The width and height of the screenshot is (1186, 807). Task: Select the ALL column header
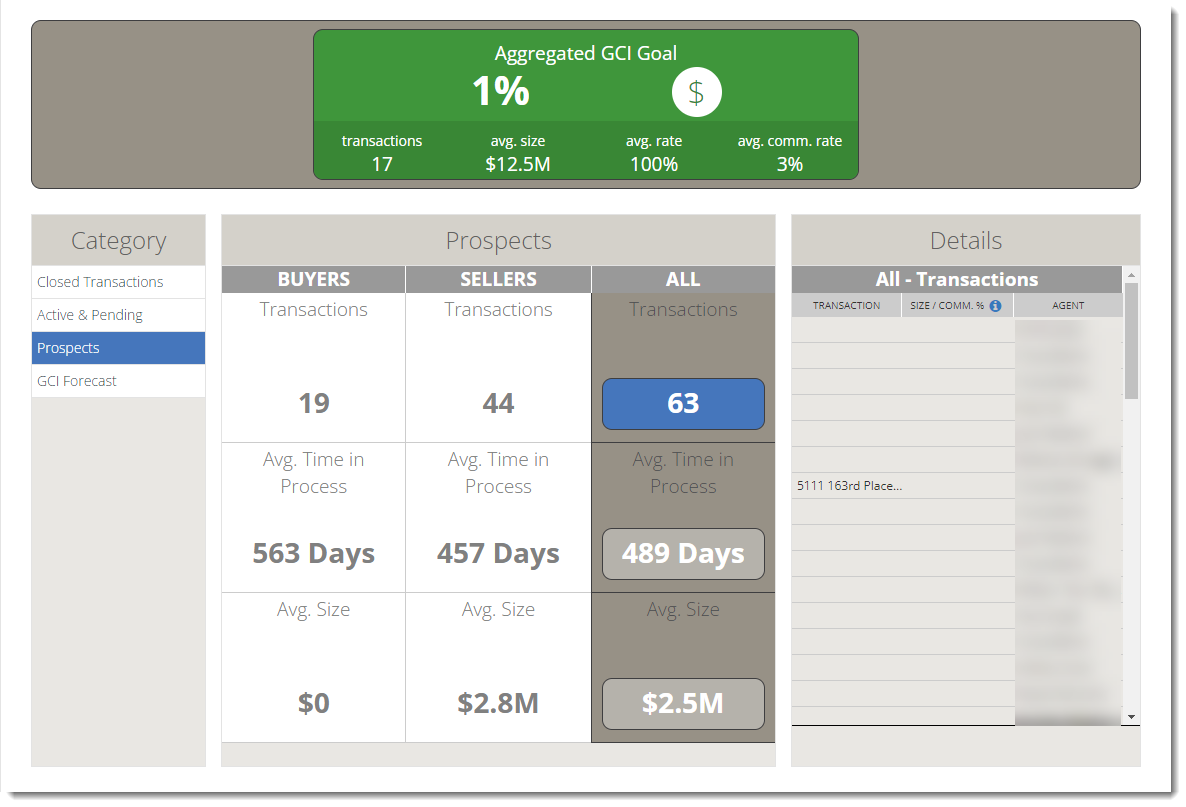[x=683, y=280]
